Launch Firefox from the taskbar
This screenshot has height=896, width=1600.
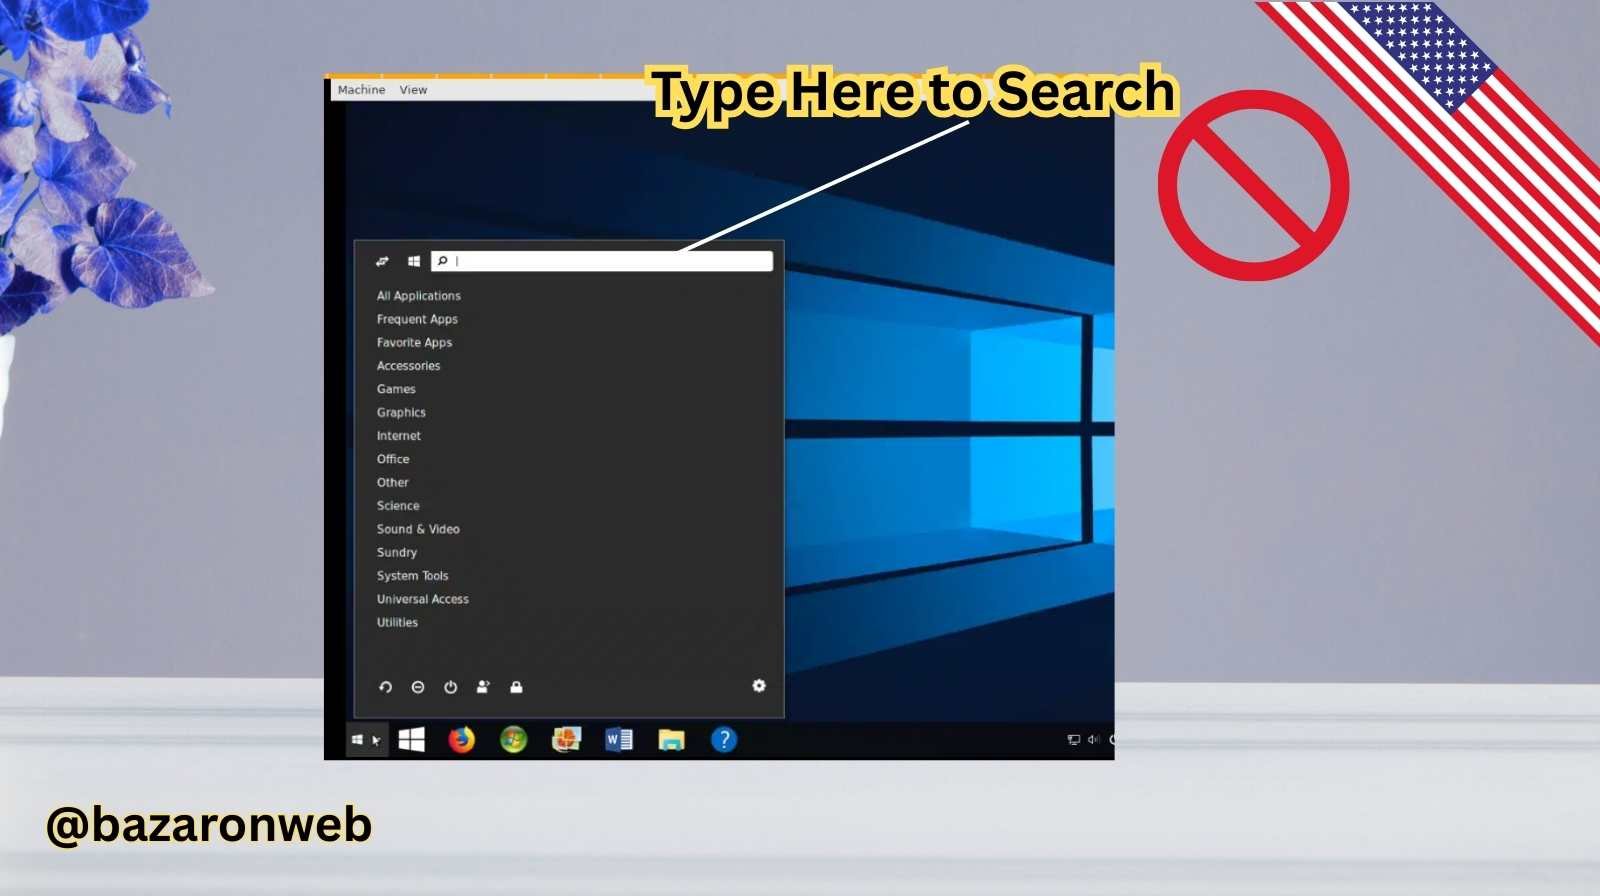461,739
